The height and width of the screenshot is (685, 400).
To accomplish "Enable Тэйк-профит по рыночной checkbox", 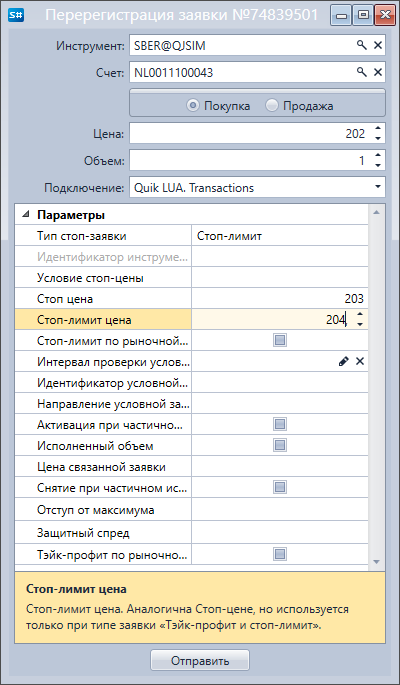I will pos(279,554).
